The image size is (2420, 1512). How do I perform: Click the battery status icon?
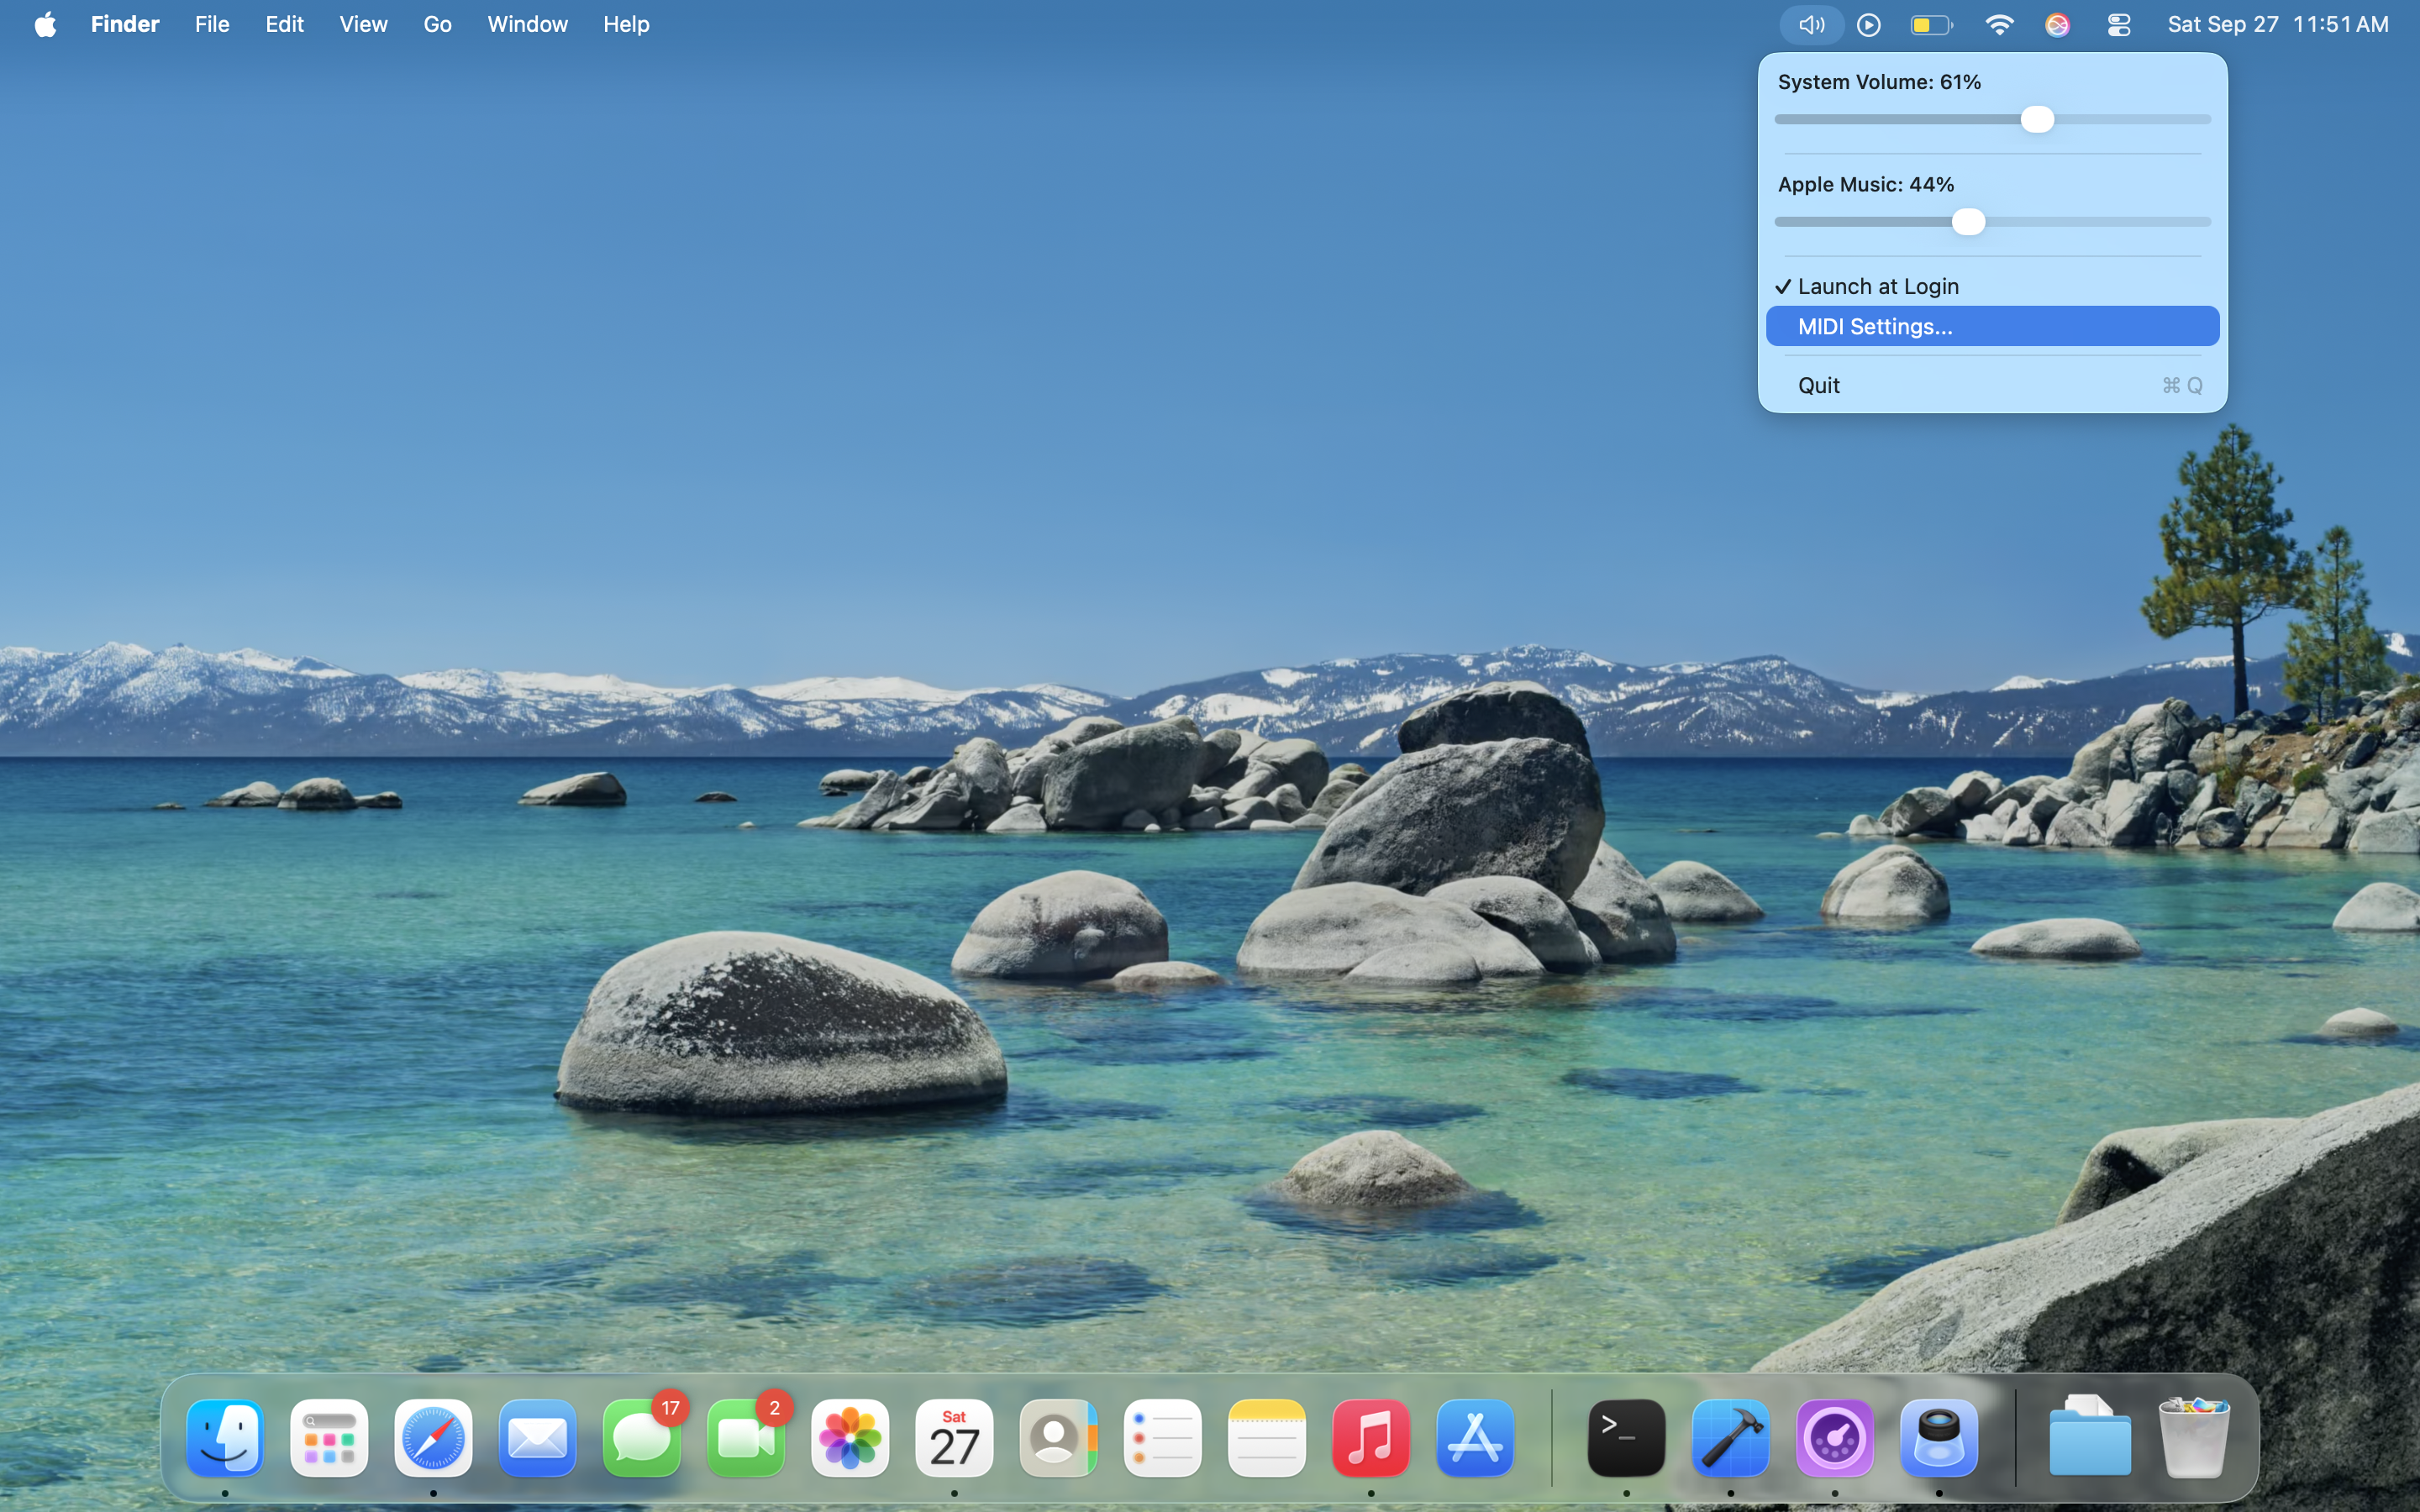[x=1931, y=25]
